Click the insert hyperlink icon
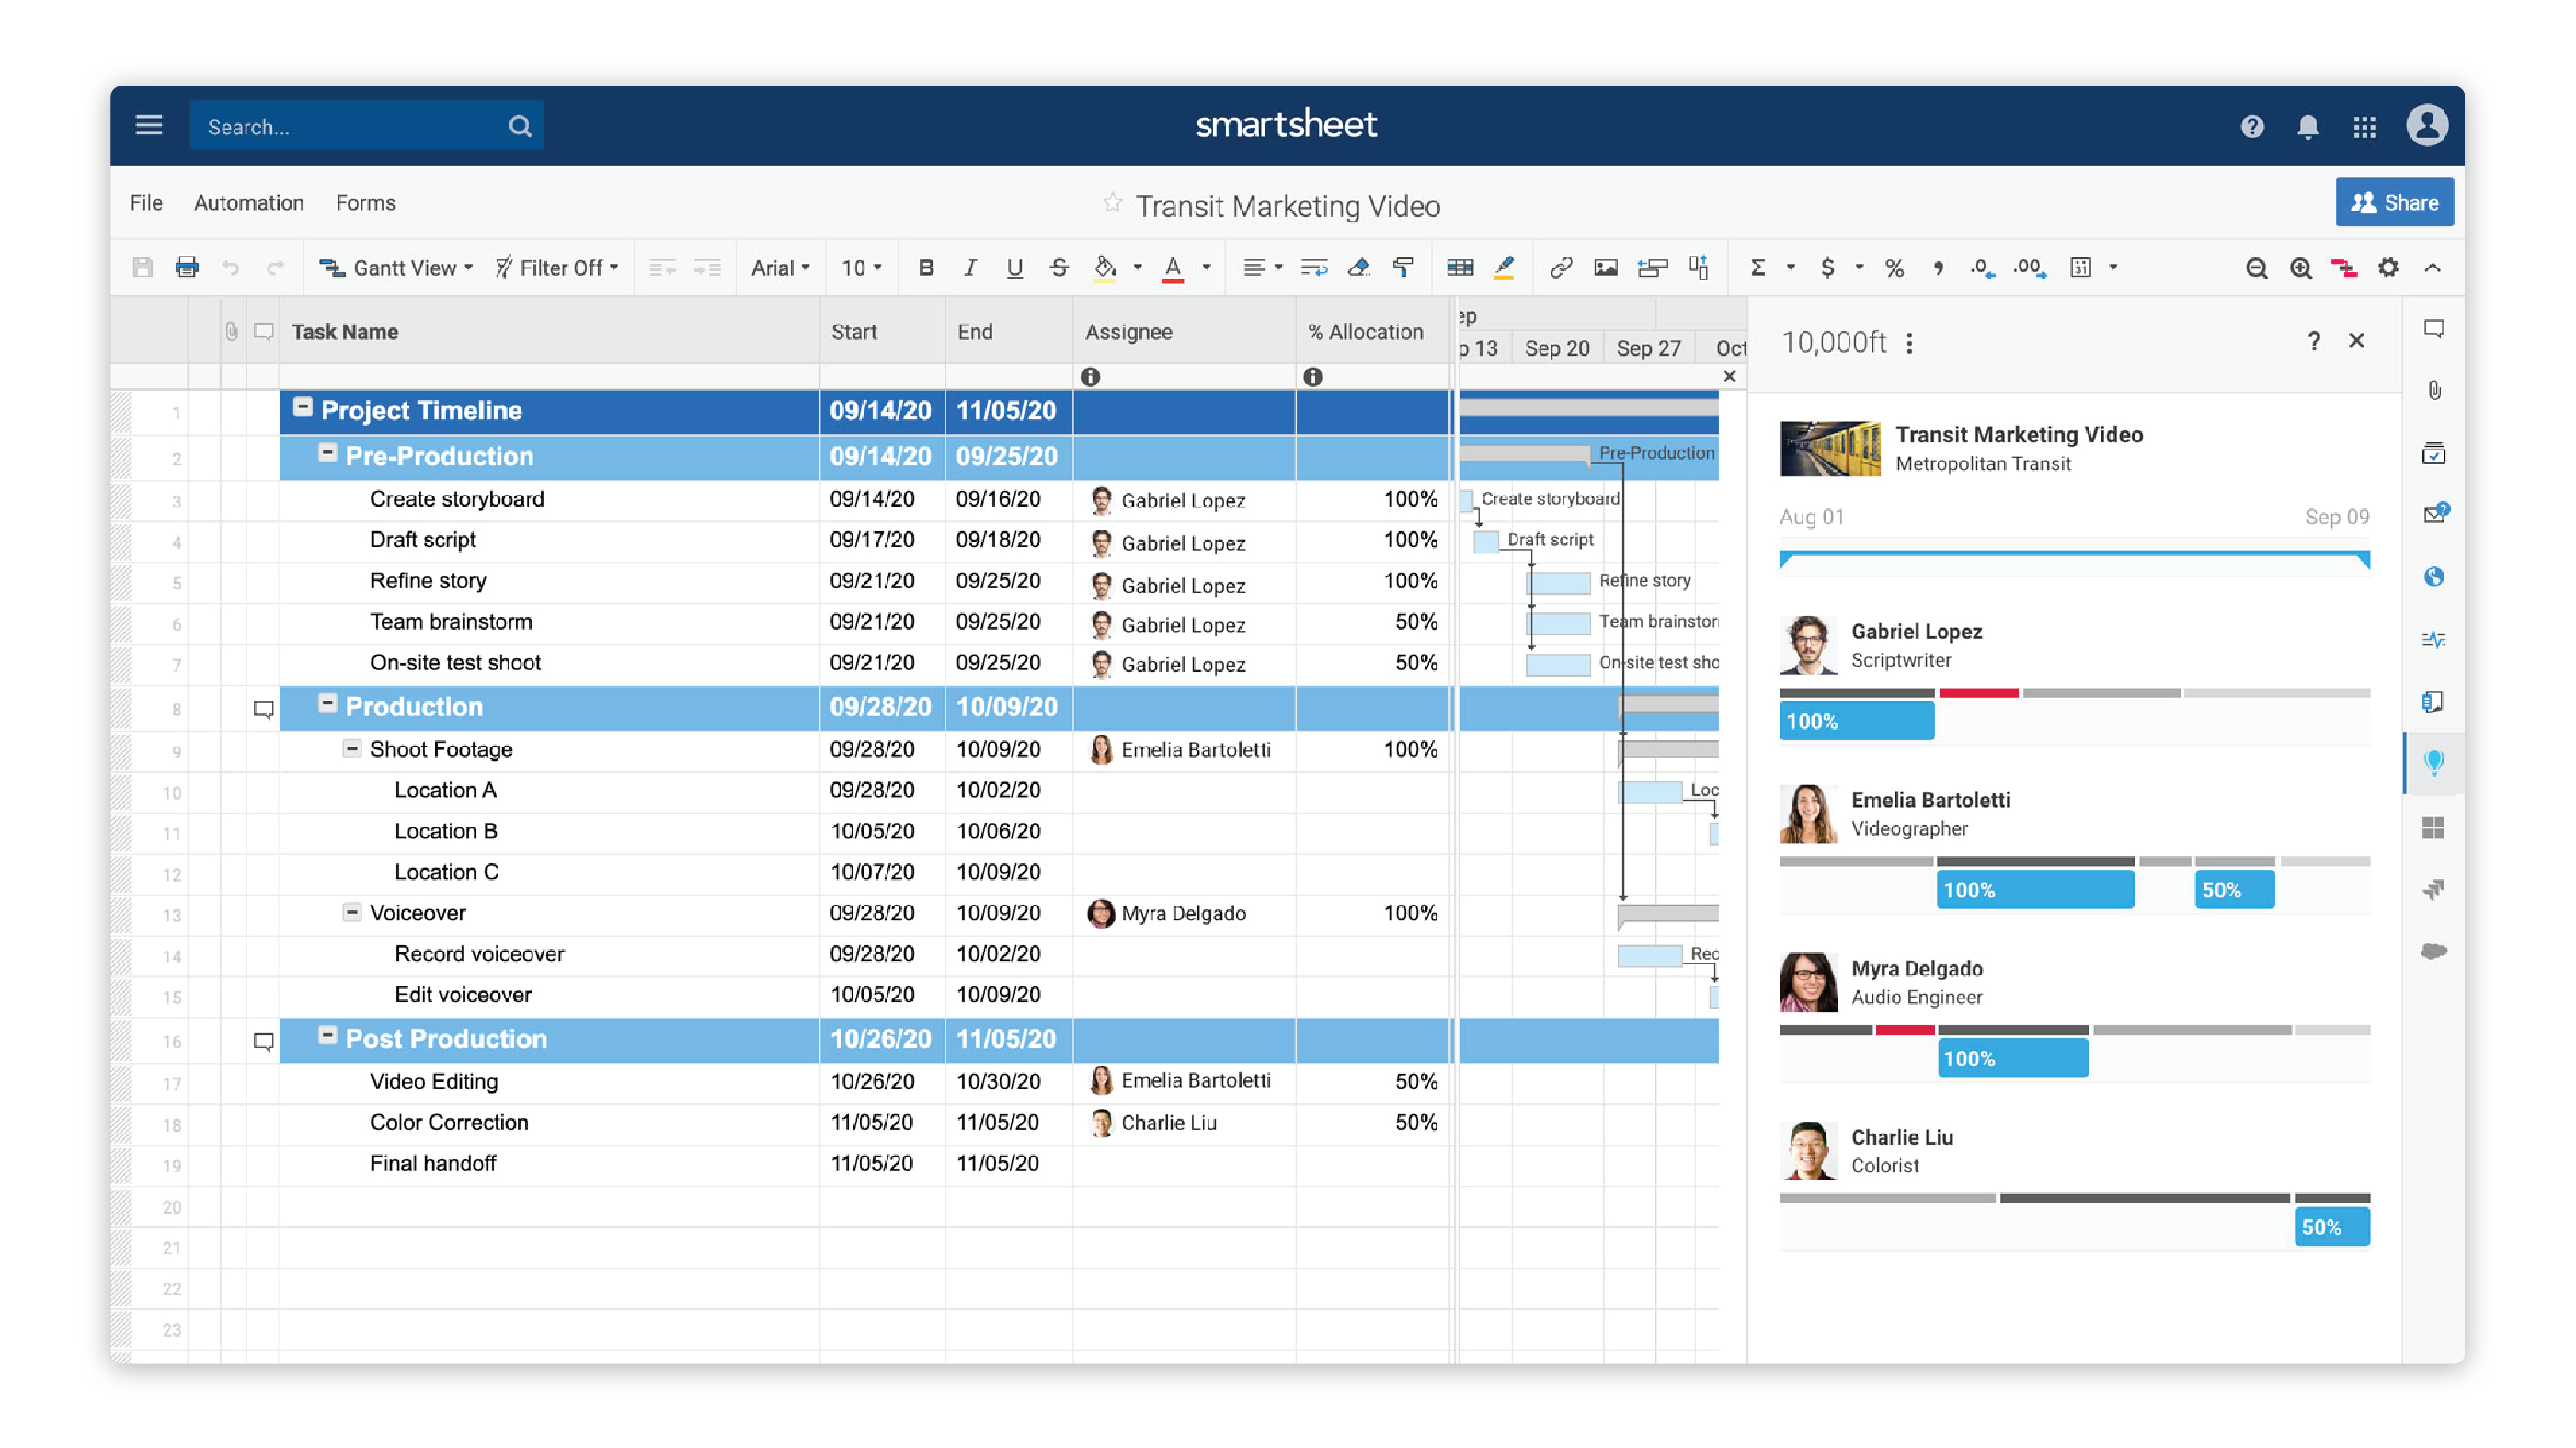The image size is (2576, 1448). pos(1560,268)
